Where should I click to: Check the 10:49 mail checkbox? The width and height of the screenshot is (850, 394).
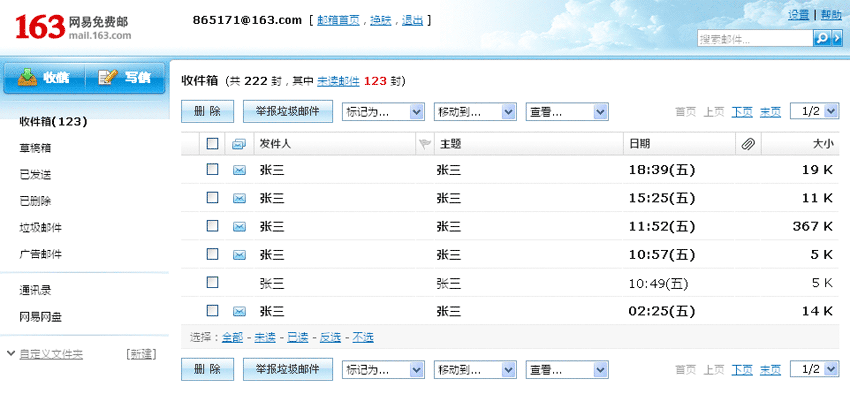(212, 282)
